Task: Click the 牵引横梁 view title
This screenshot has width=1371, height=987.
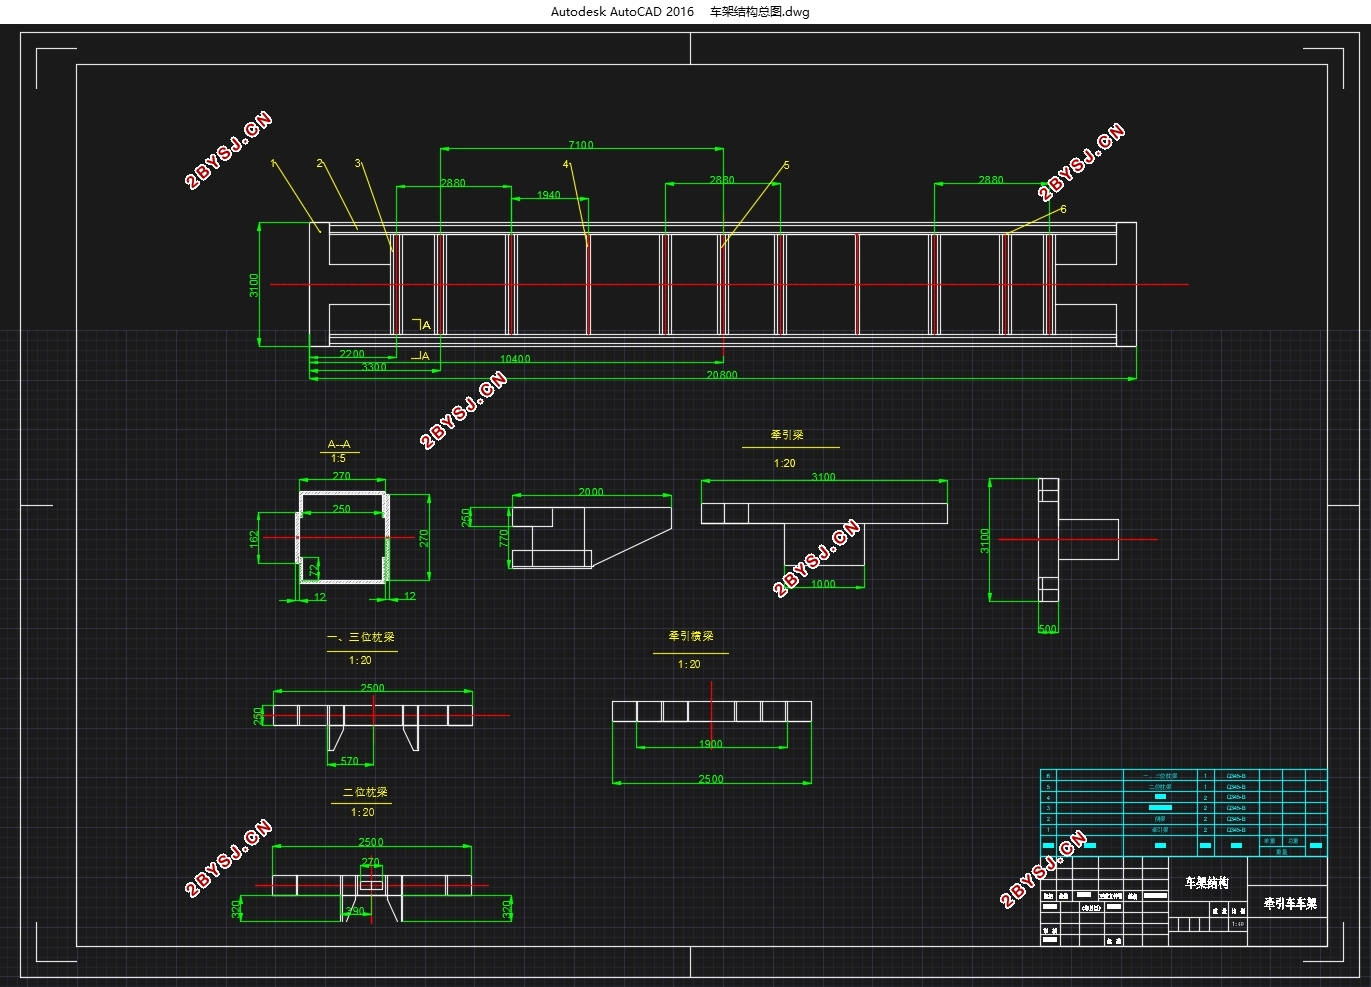Action: 691,637
